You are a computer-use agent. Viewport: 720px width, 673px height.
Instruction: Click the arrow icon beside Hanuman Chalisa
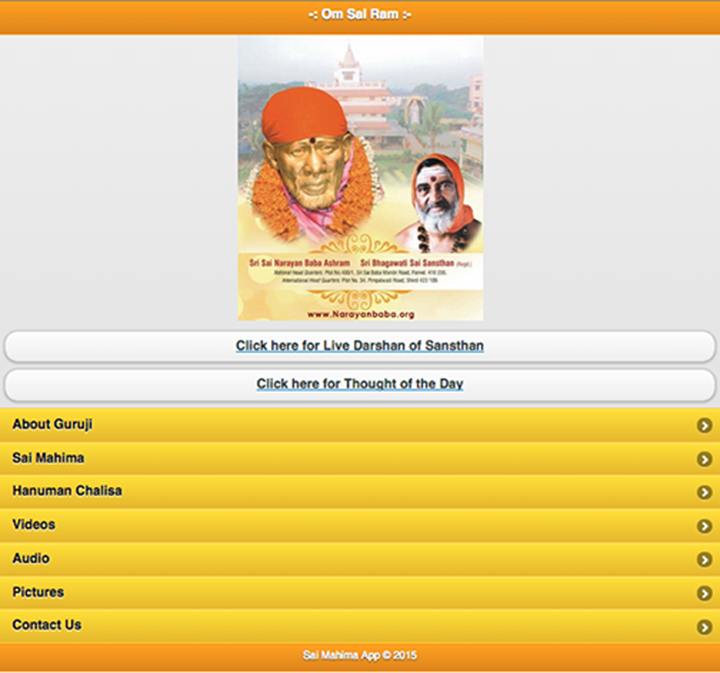704,492
